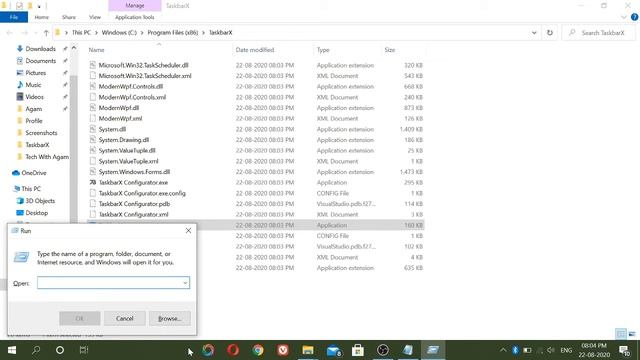The height and width of the screenshot is (360, 640).
Task: Open volume control in system tray
Action: point(551,350)
